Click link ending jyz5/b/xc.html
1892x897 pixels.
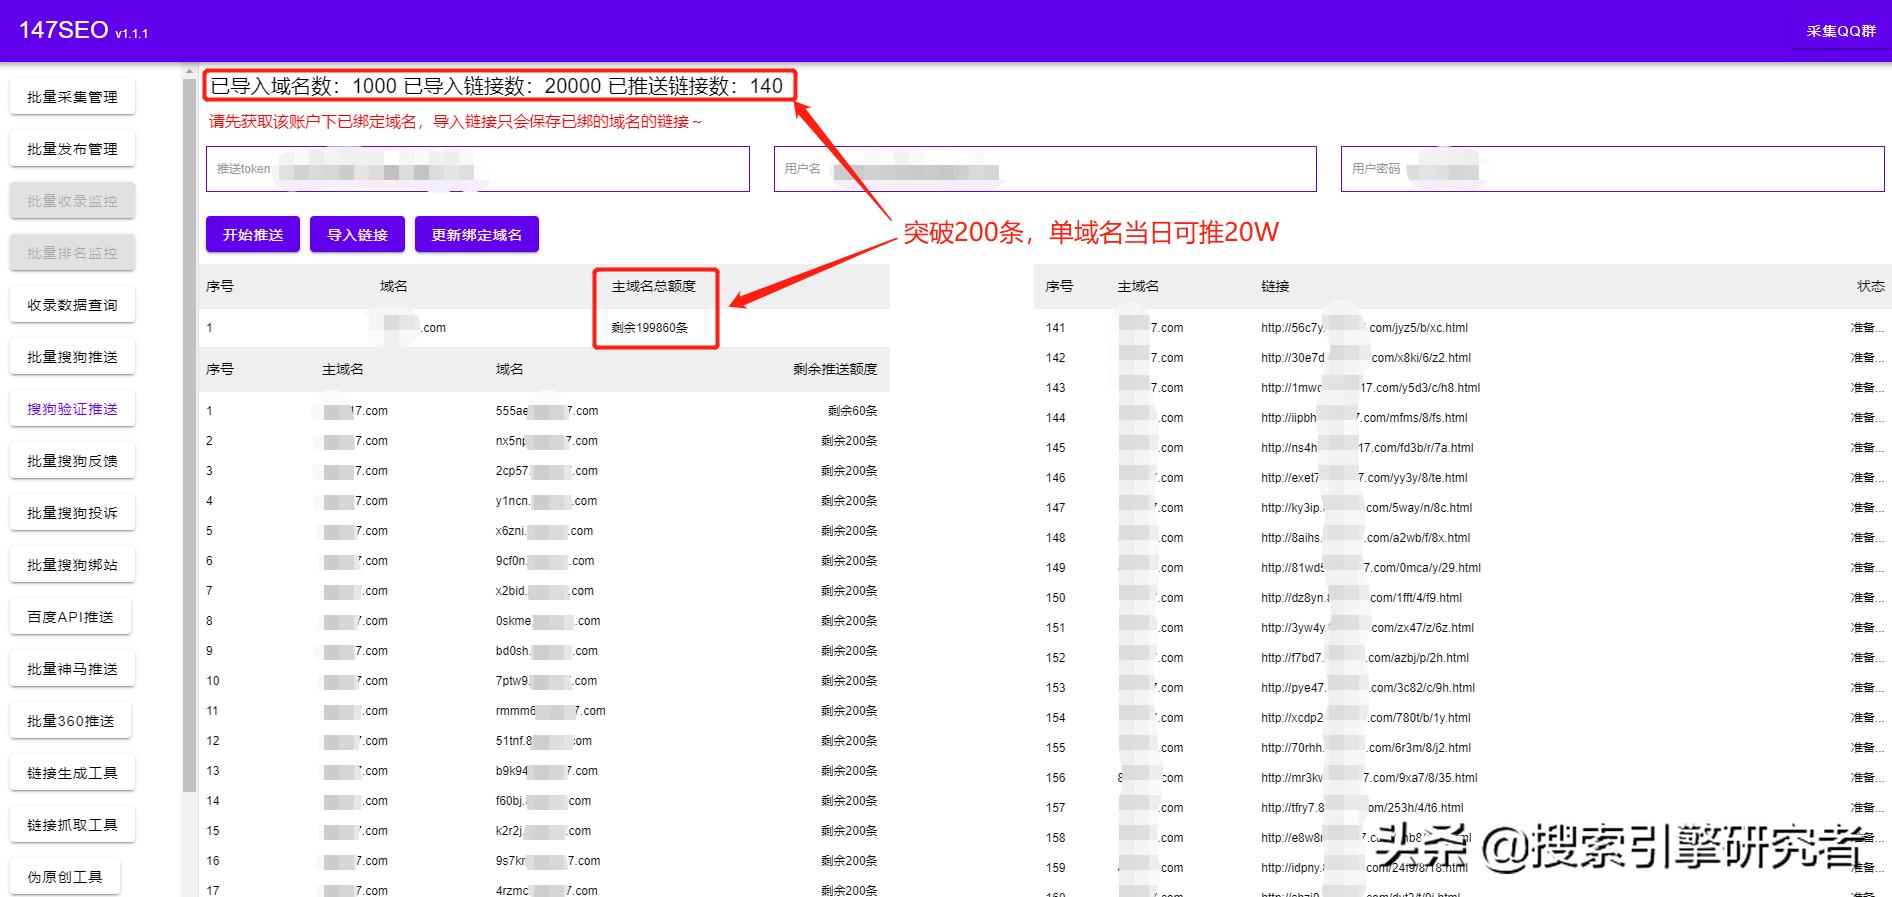click(1364, 328)
